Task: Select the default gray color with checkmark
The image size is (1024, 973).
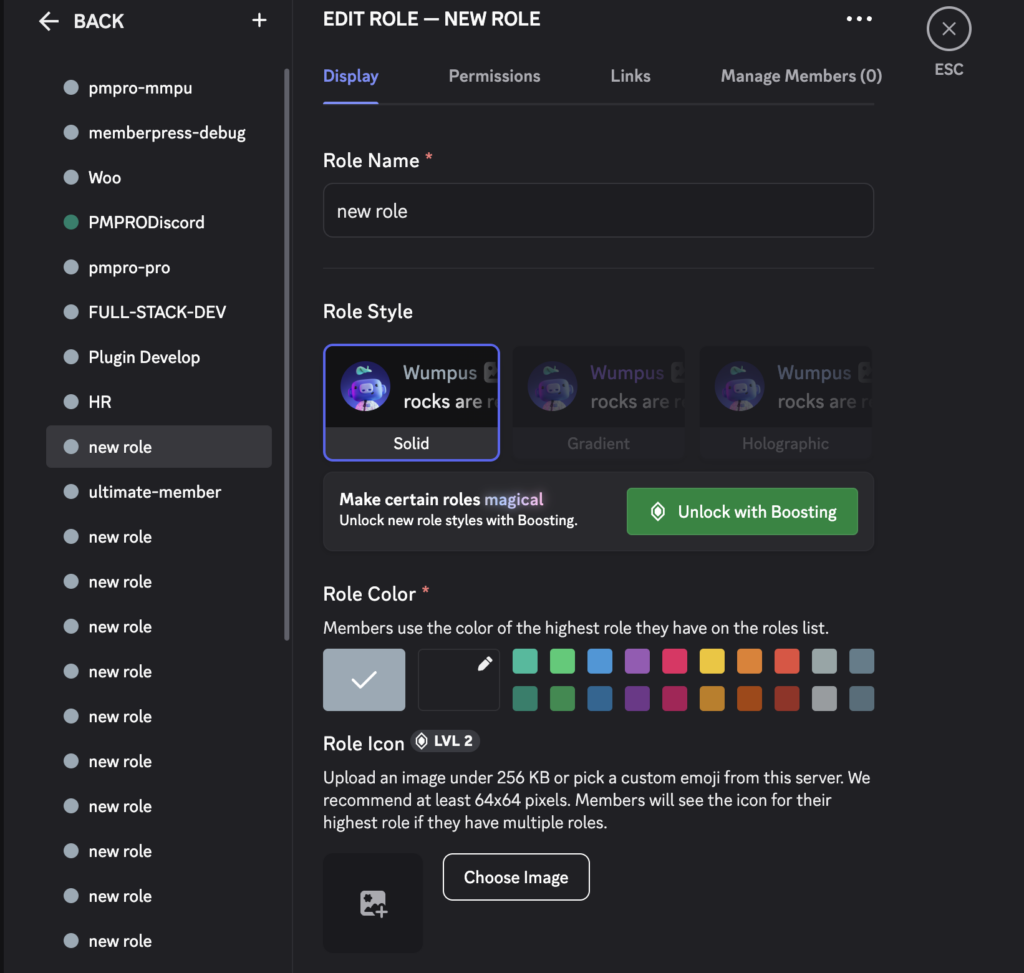Action: (364, 679)
